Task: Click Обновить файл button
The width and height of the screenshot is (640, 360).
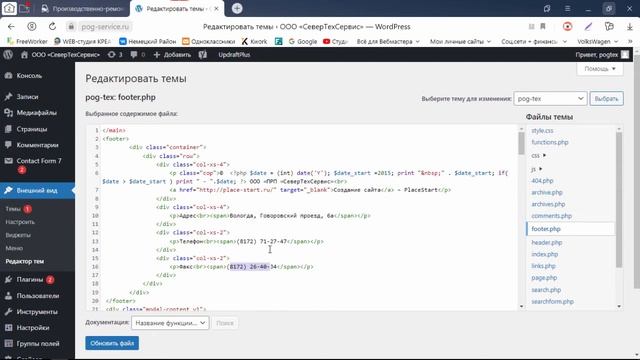Action: (x=112, y=343)
